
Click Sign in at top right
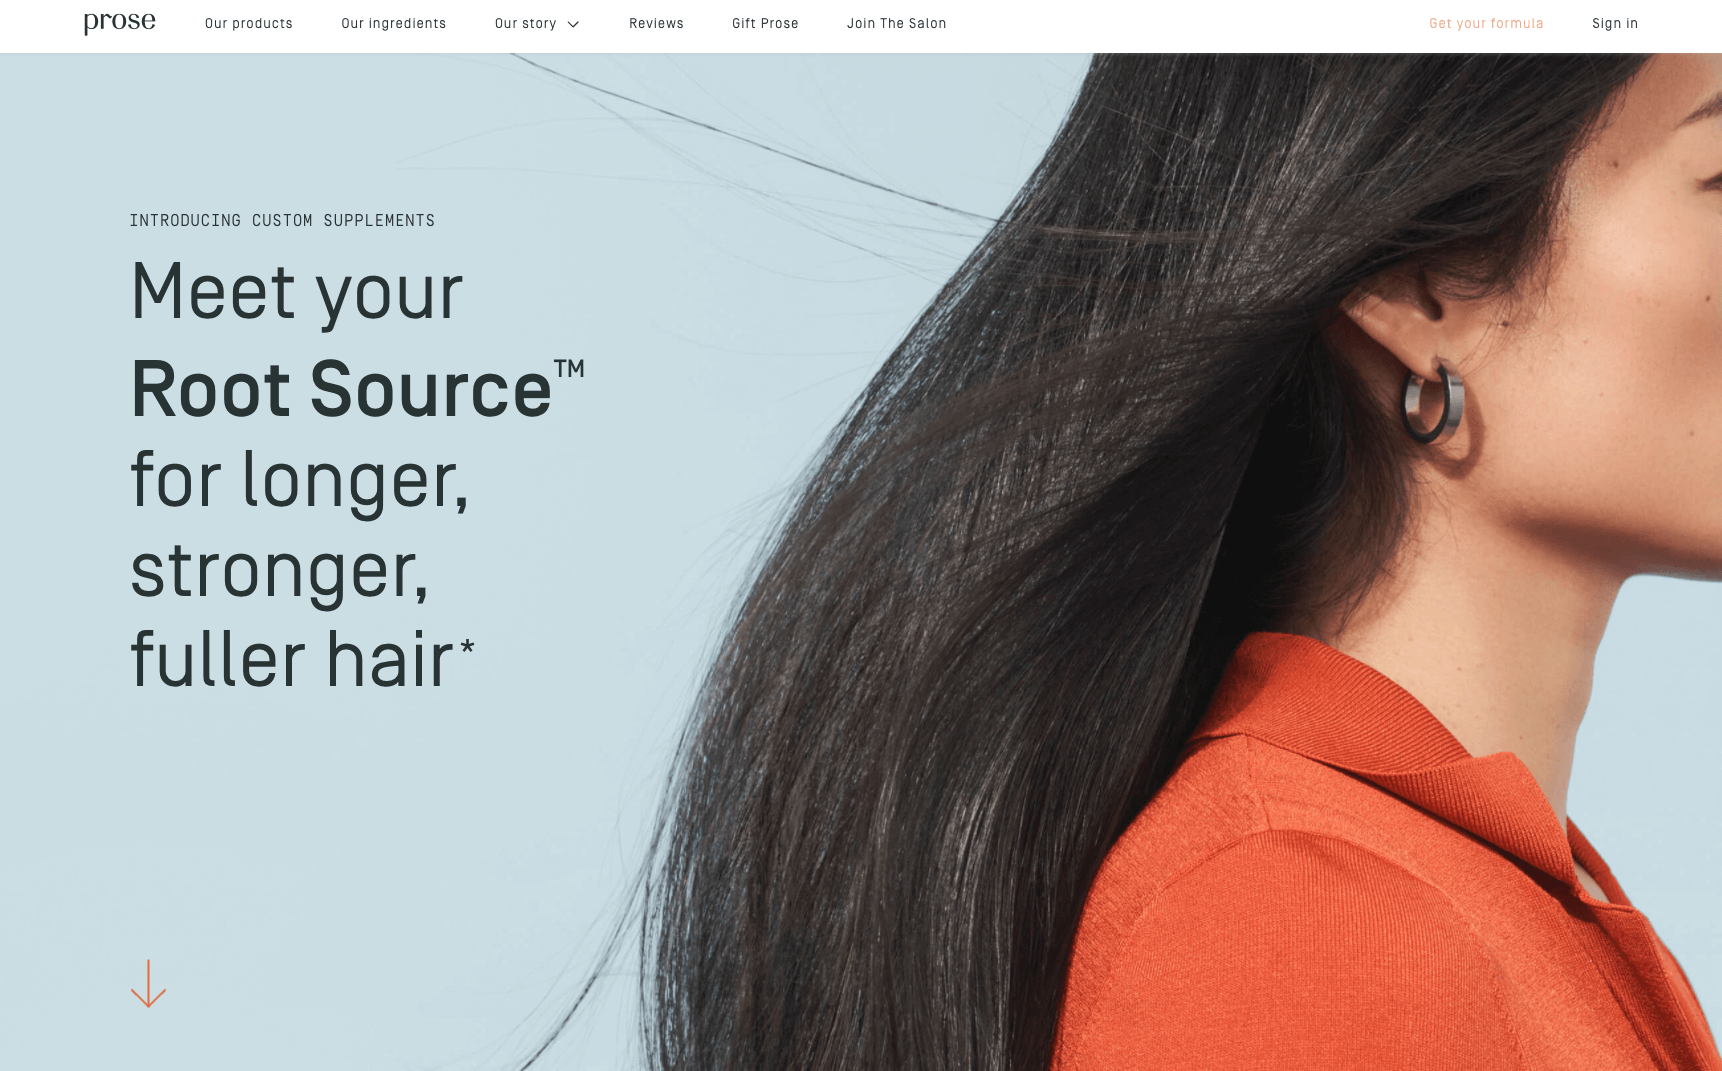[x=1615, y=23]
